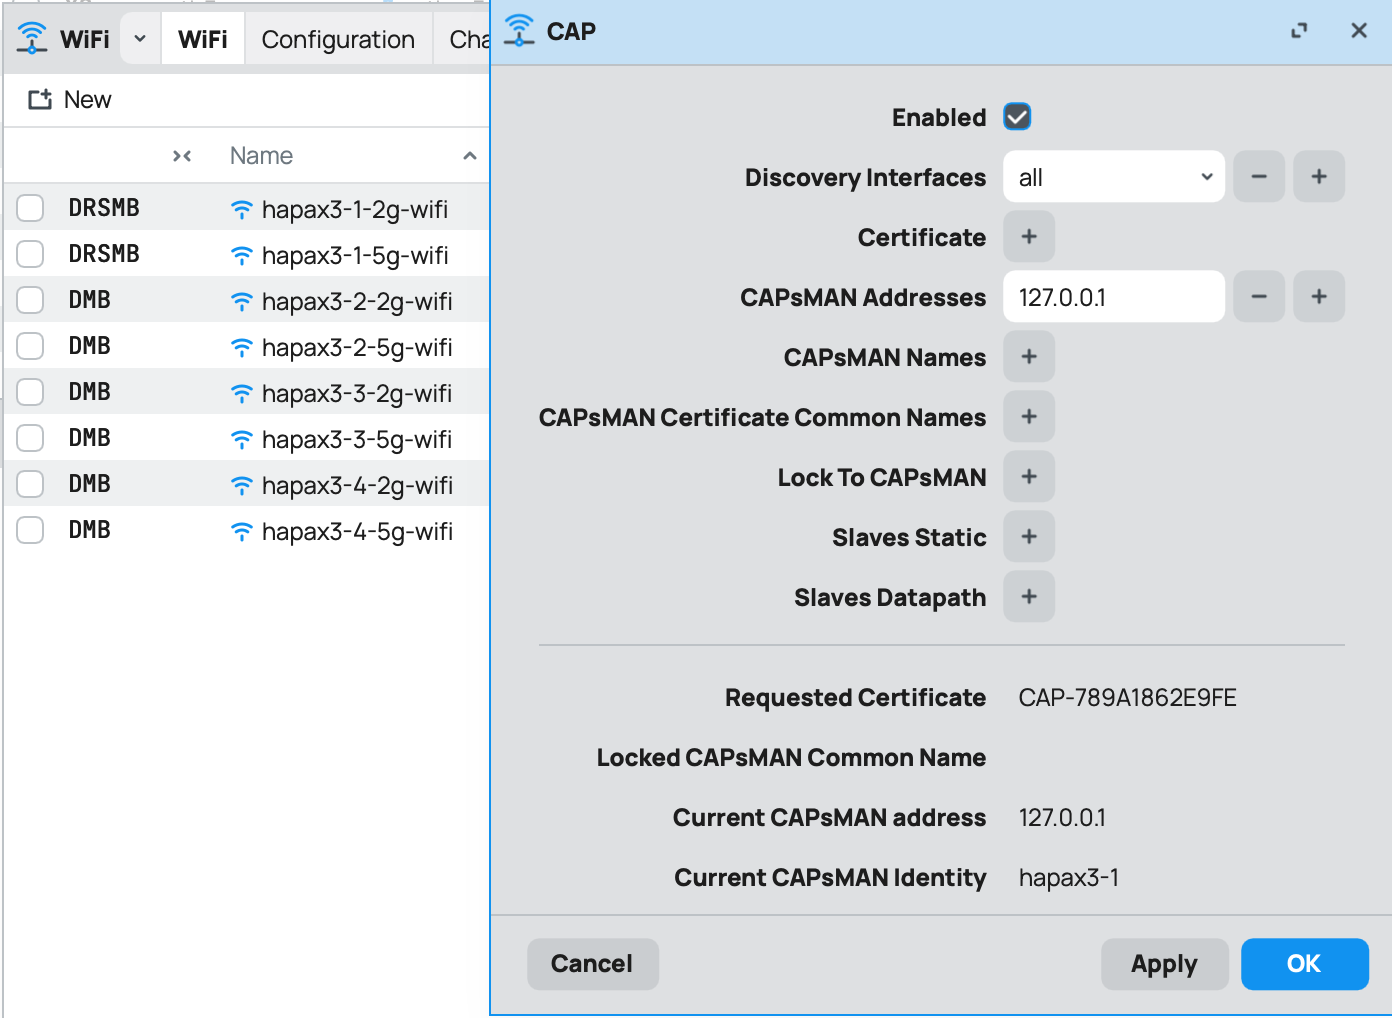This screenshot has width=1392, height=1018.
Task: Add a Slaves Static entry
Action: [x=1028, y=537]
